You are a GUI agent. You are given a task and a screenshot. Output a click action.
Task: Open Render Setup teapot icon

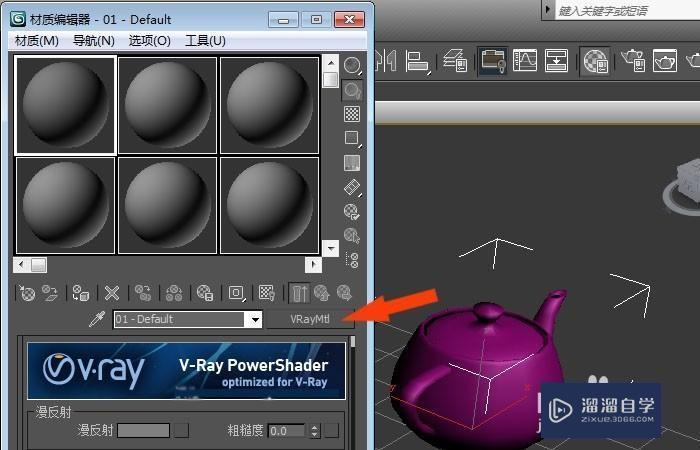click(x=633, y=61)
